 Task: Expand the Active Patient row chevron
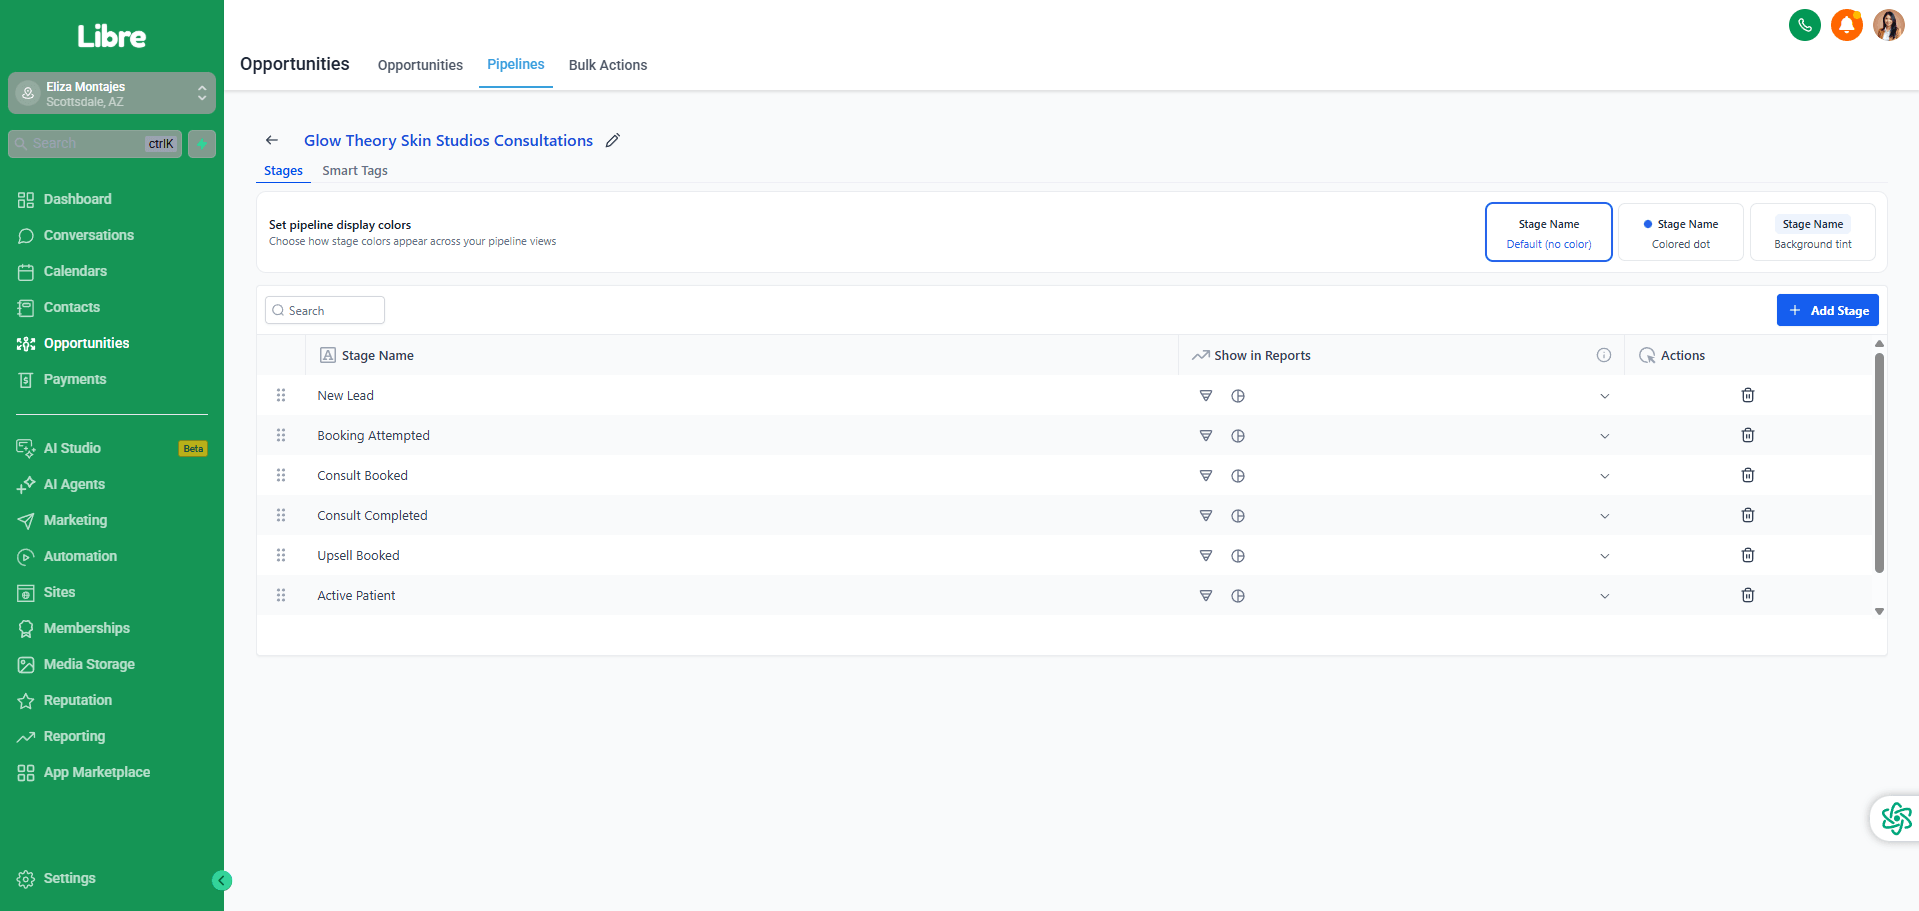(1605, 596)
